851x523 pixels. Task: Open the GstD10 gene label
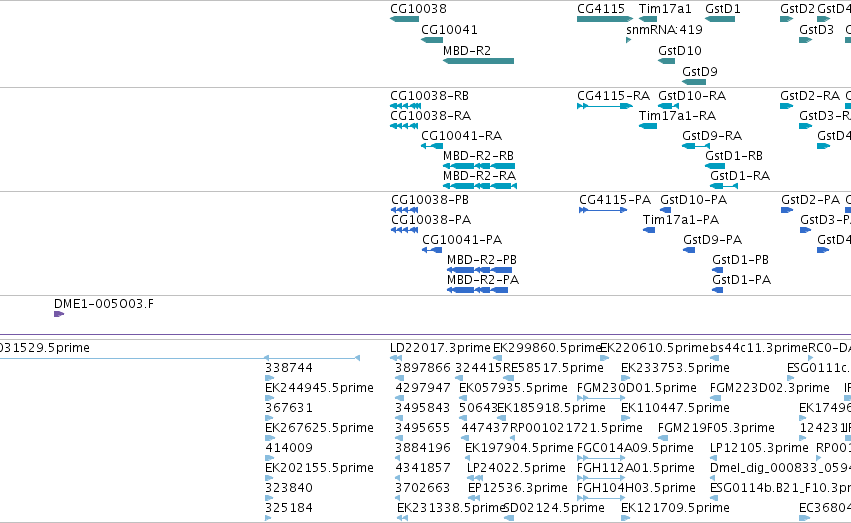[679, 51]
